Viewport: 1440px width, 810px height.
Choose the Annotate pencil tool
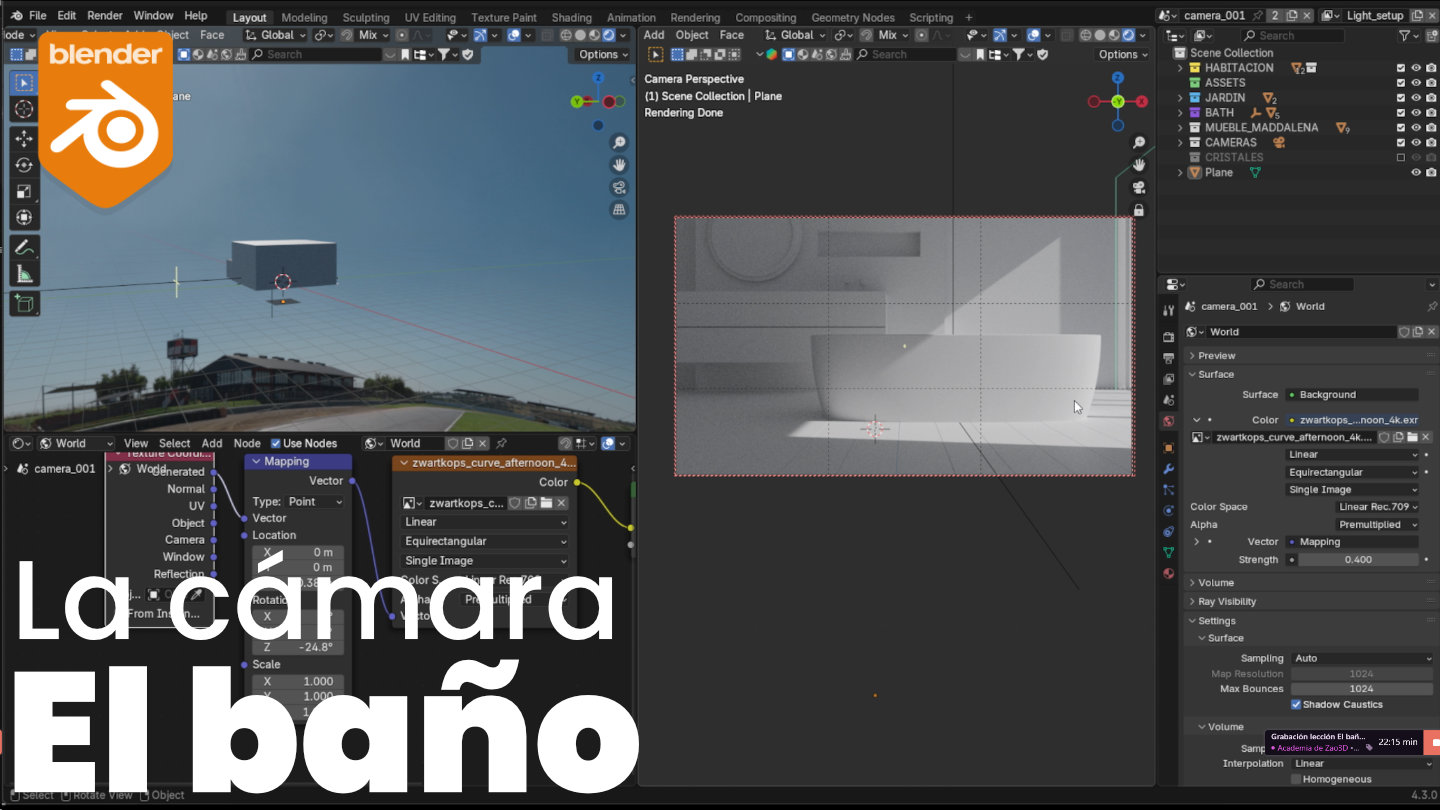pyautogui.click(x=24, y=247)
